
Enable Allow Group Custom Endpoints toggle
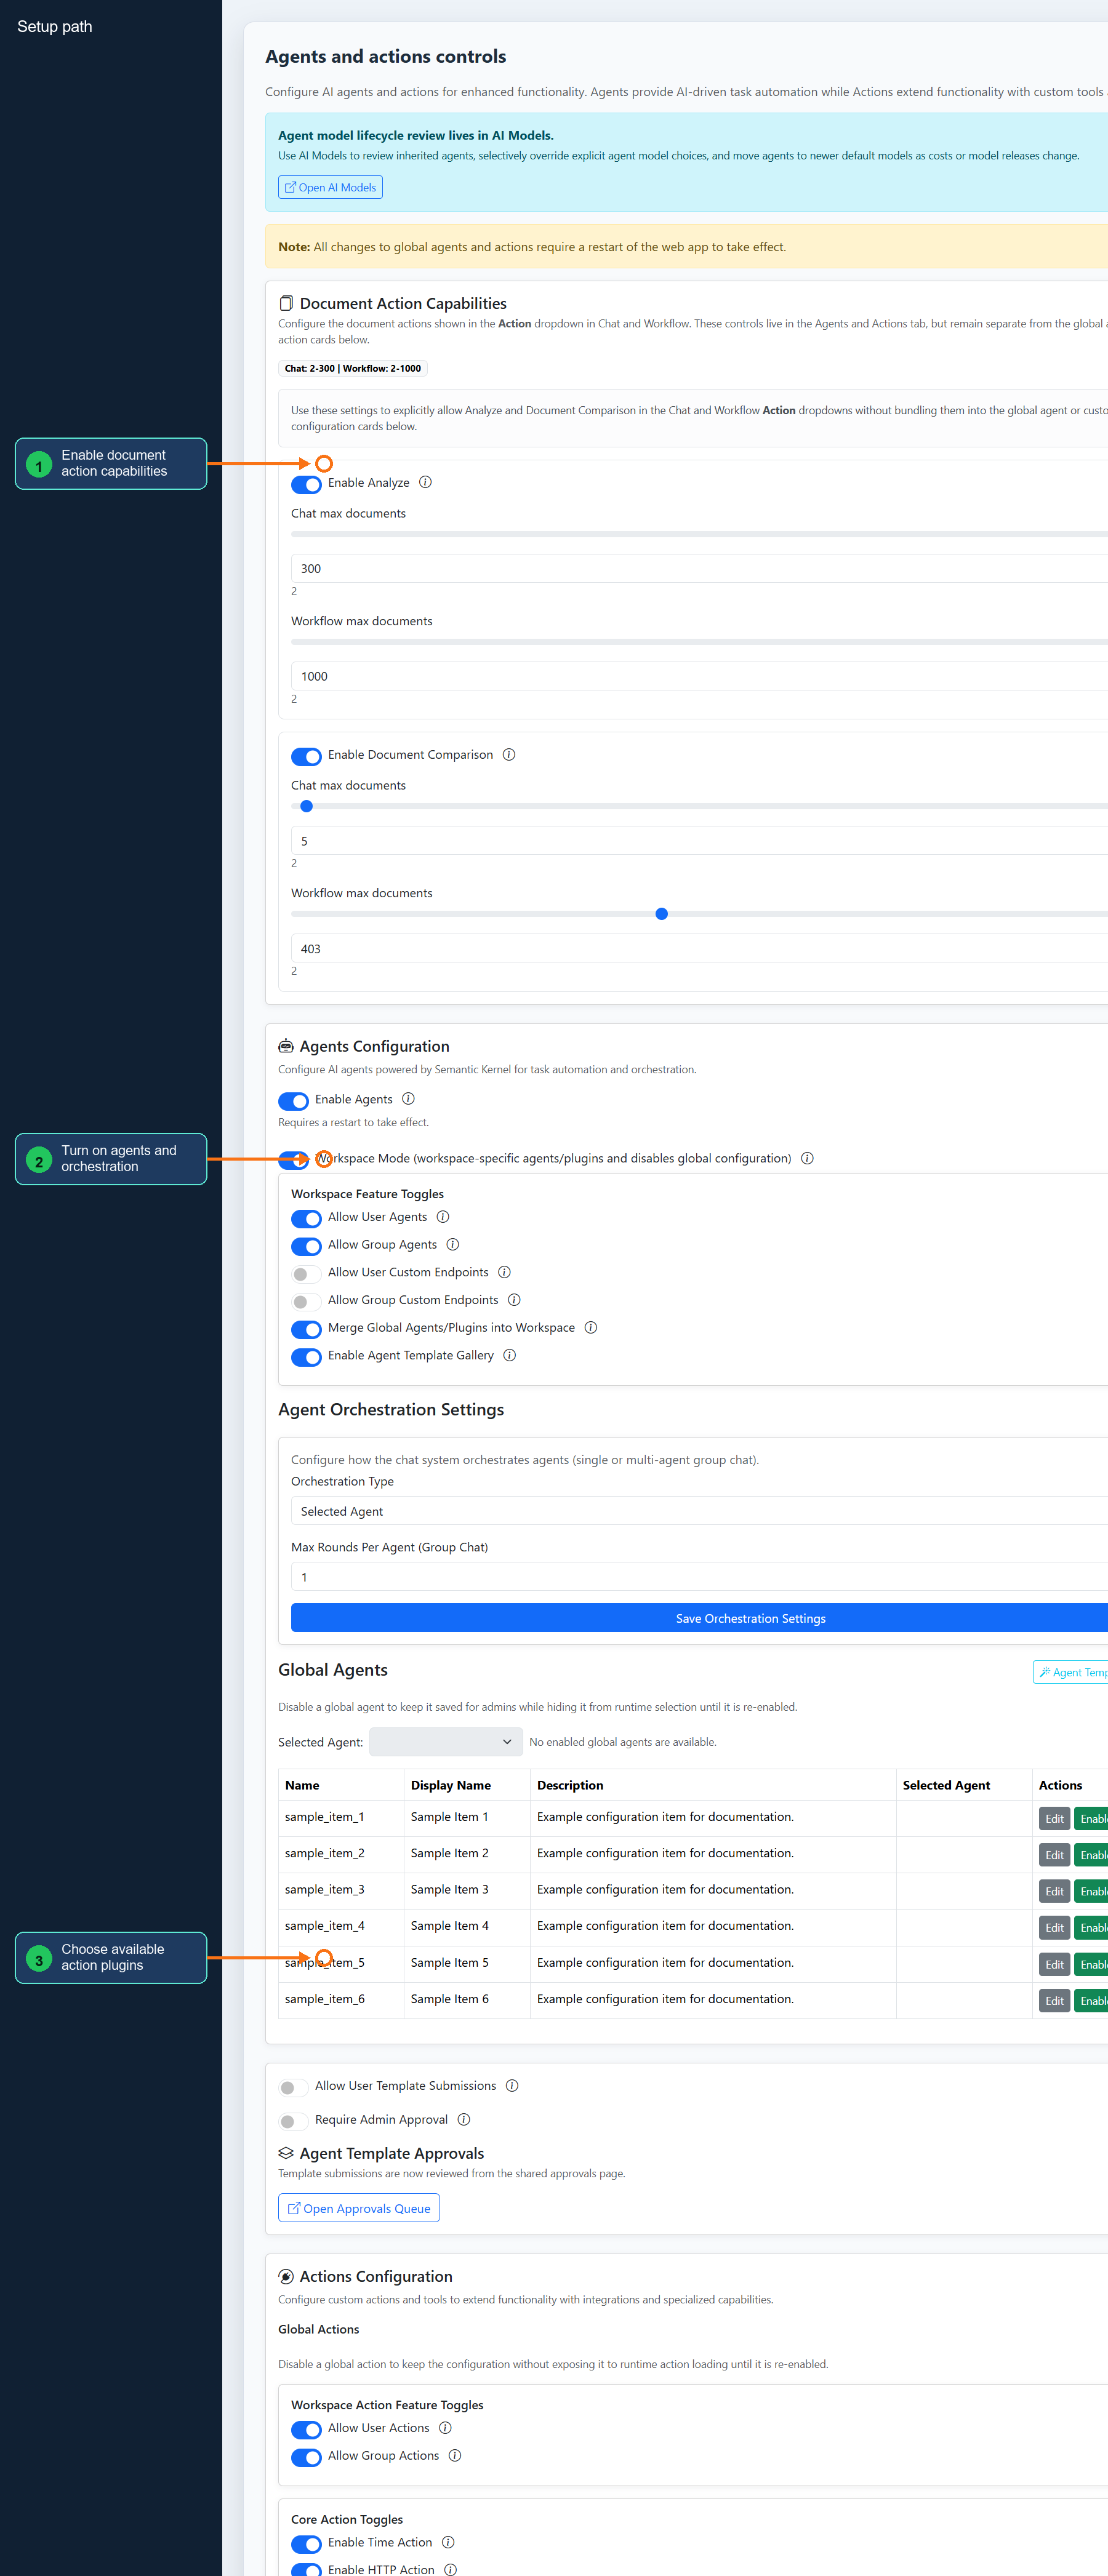tap(306, 1302)
